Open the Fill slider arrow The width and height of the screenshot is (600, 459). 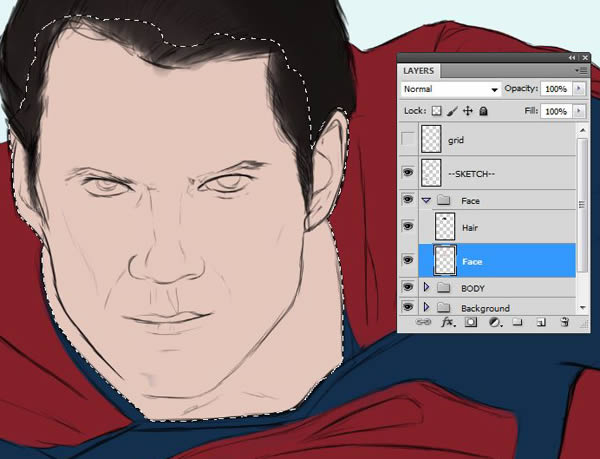pos(579,111)
